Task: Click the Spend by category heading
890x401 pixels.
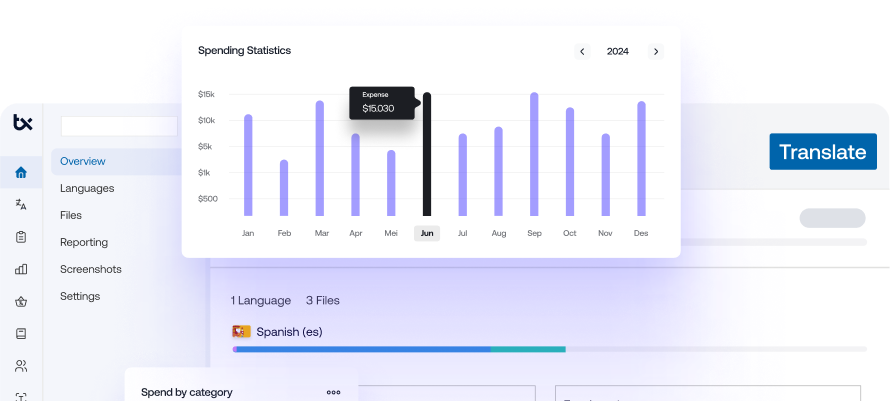Action: (x=187, y=392)
